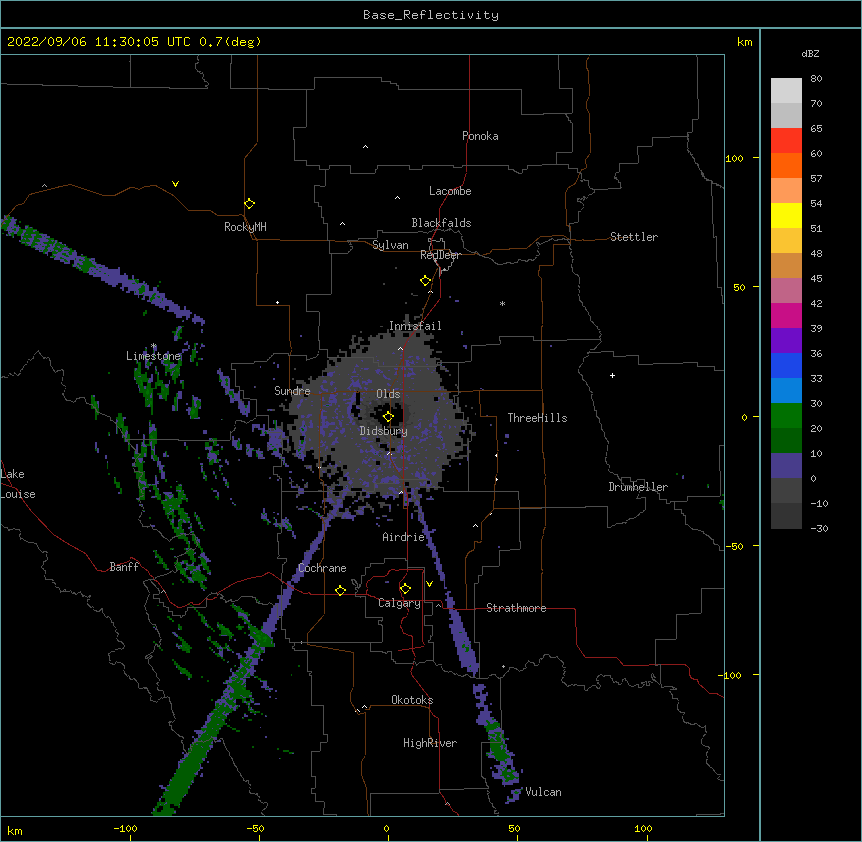The height and width of the screenshot is (842, 862).
Task: Click the Lacombe city label
Action: pyautogui.click(x=450, y=191)
